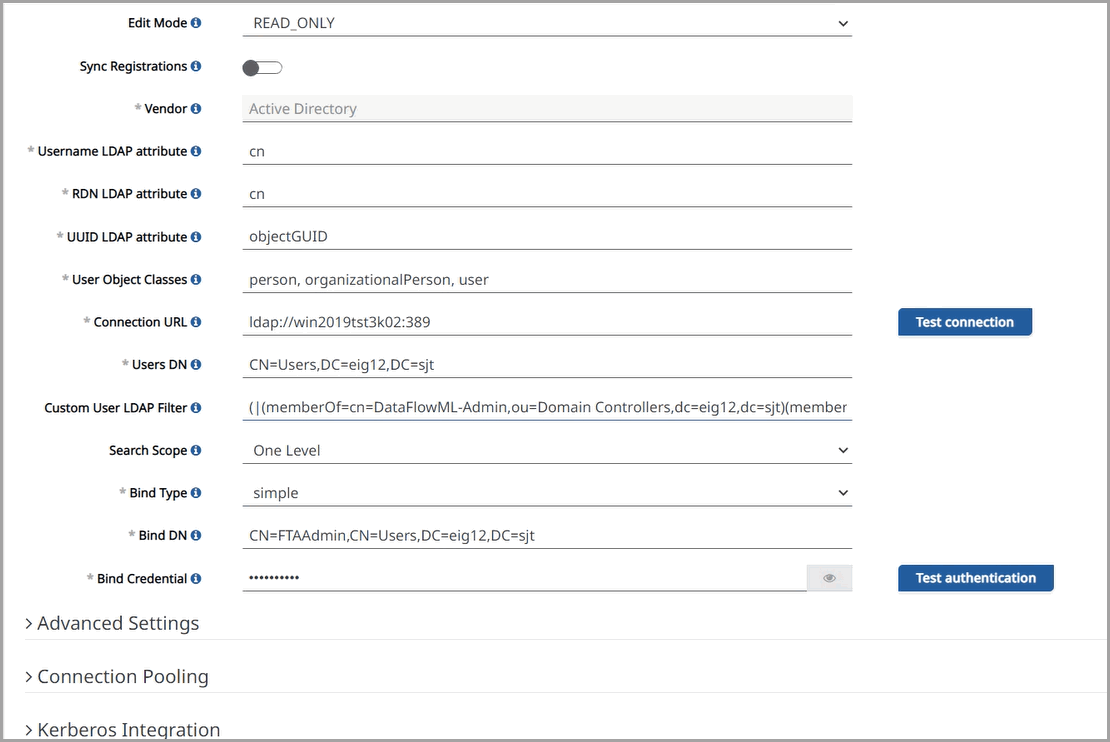This screenshot has height=742, width=1110.
Task: Enable the Sync Registrations switch
Action: [x=262, y=67]
